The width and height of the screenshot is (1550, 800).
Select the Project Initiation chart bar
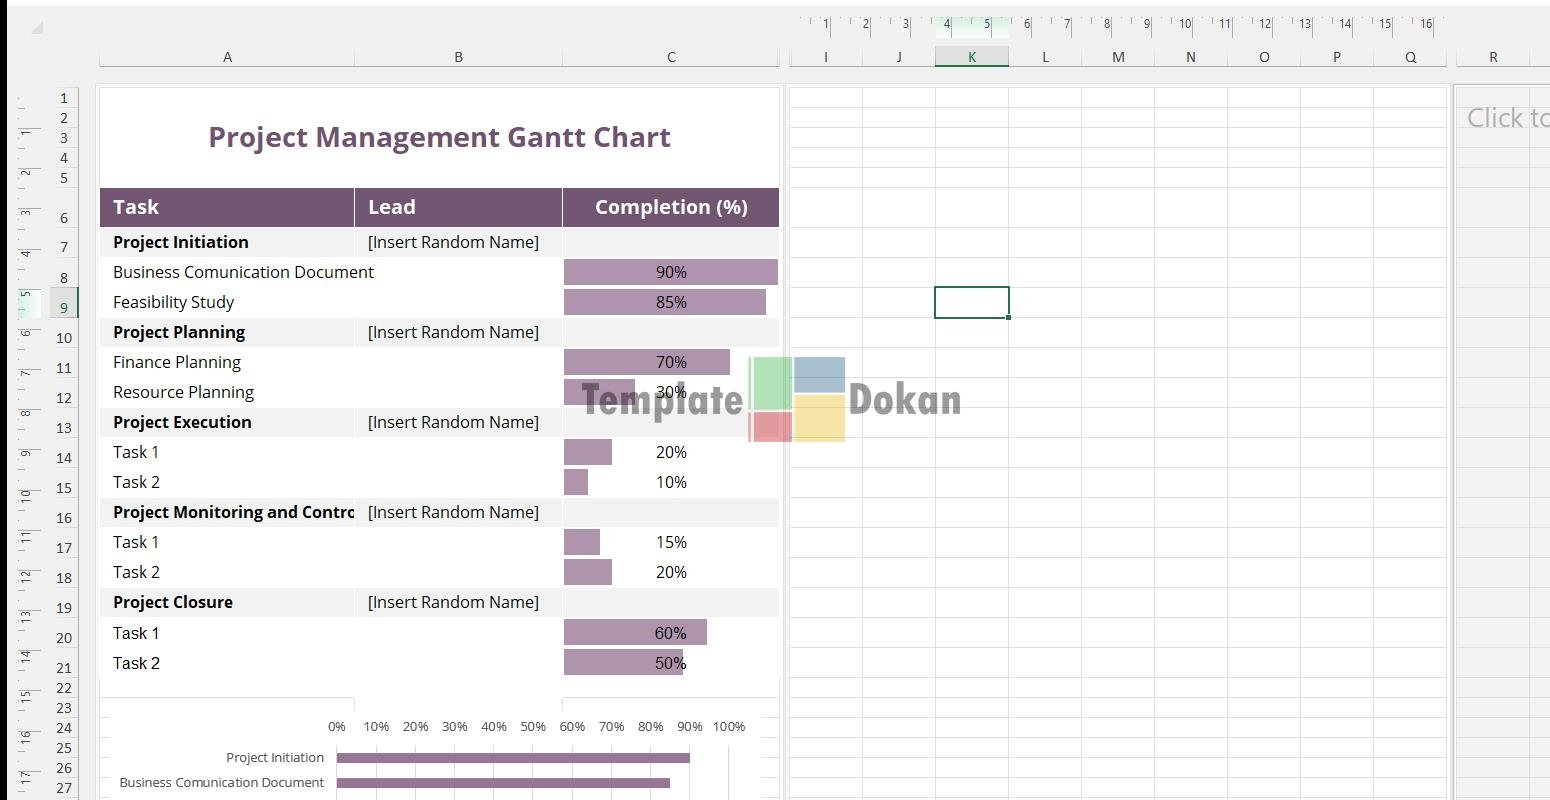(512, 758)
